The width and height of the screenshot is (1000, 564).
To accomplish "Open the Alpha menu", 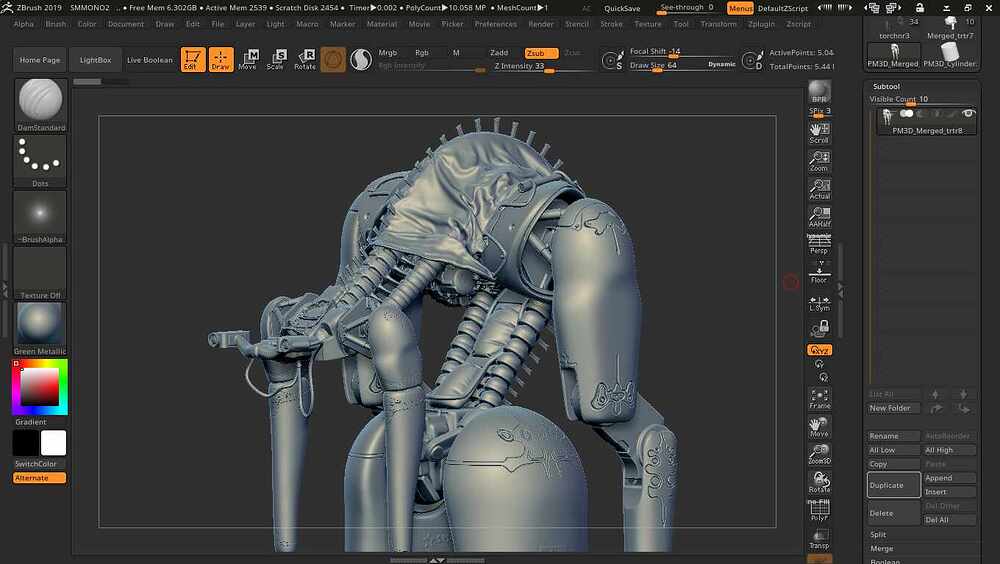I will point(24,24).
